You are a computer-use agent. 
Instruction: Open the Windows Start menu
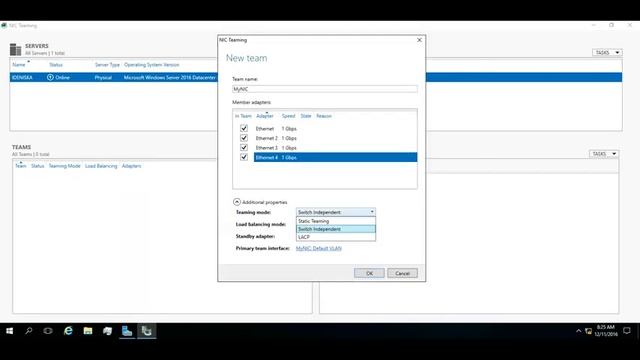9,331
